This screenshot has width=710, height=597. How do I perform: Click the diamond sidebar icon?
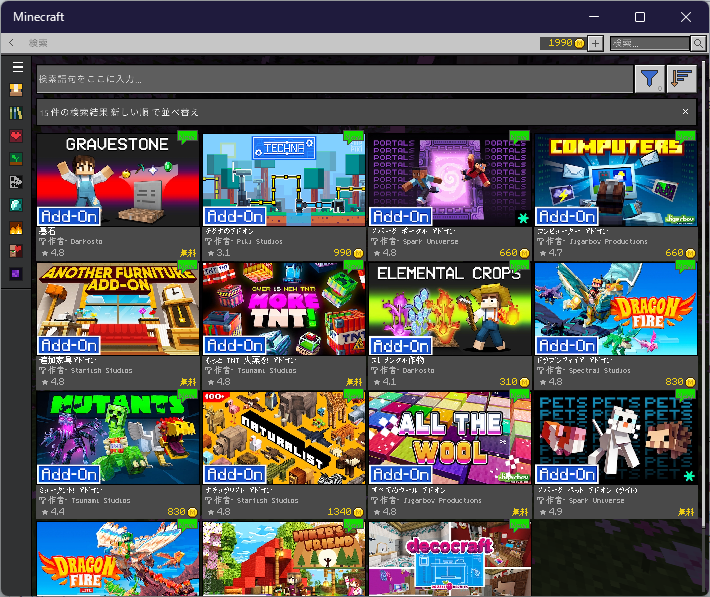tap(16, 205)
